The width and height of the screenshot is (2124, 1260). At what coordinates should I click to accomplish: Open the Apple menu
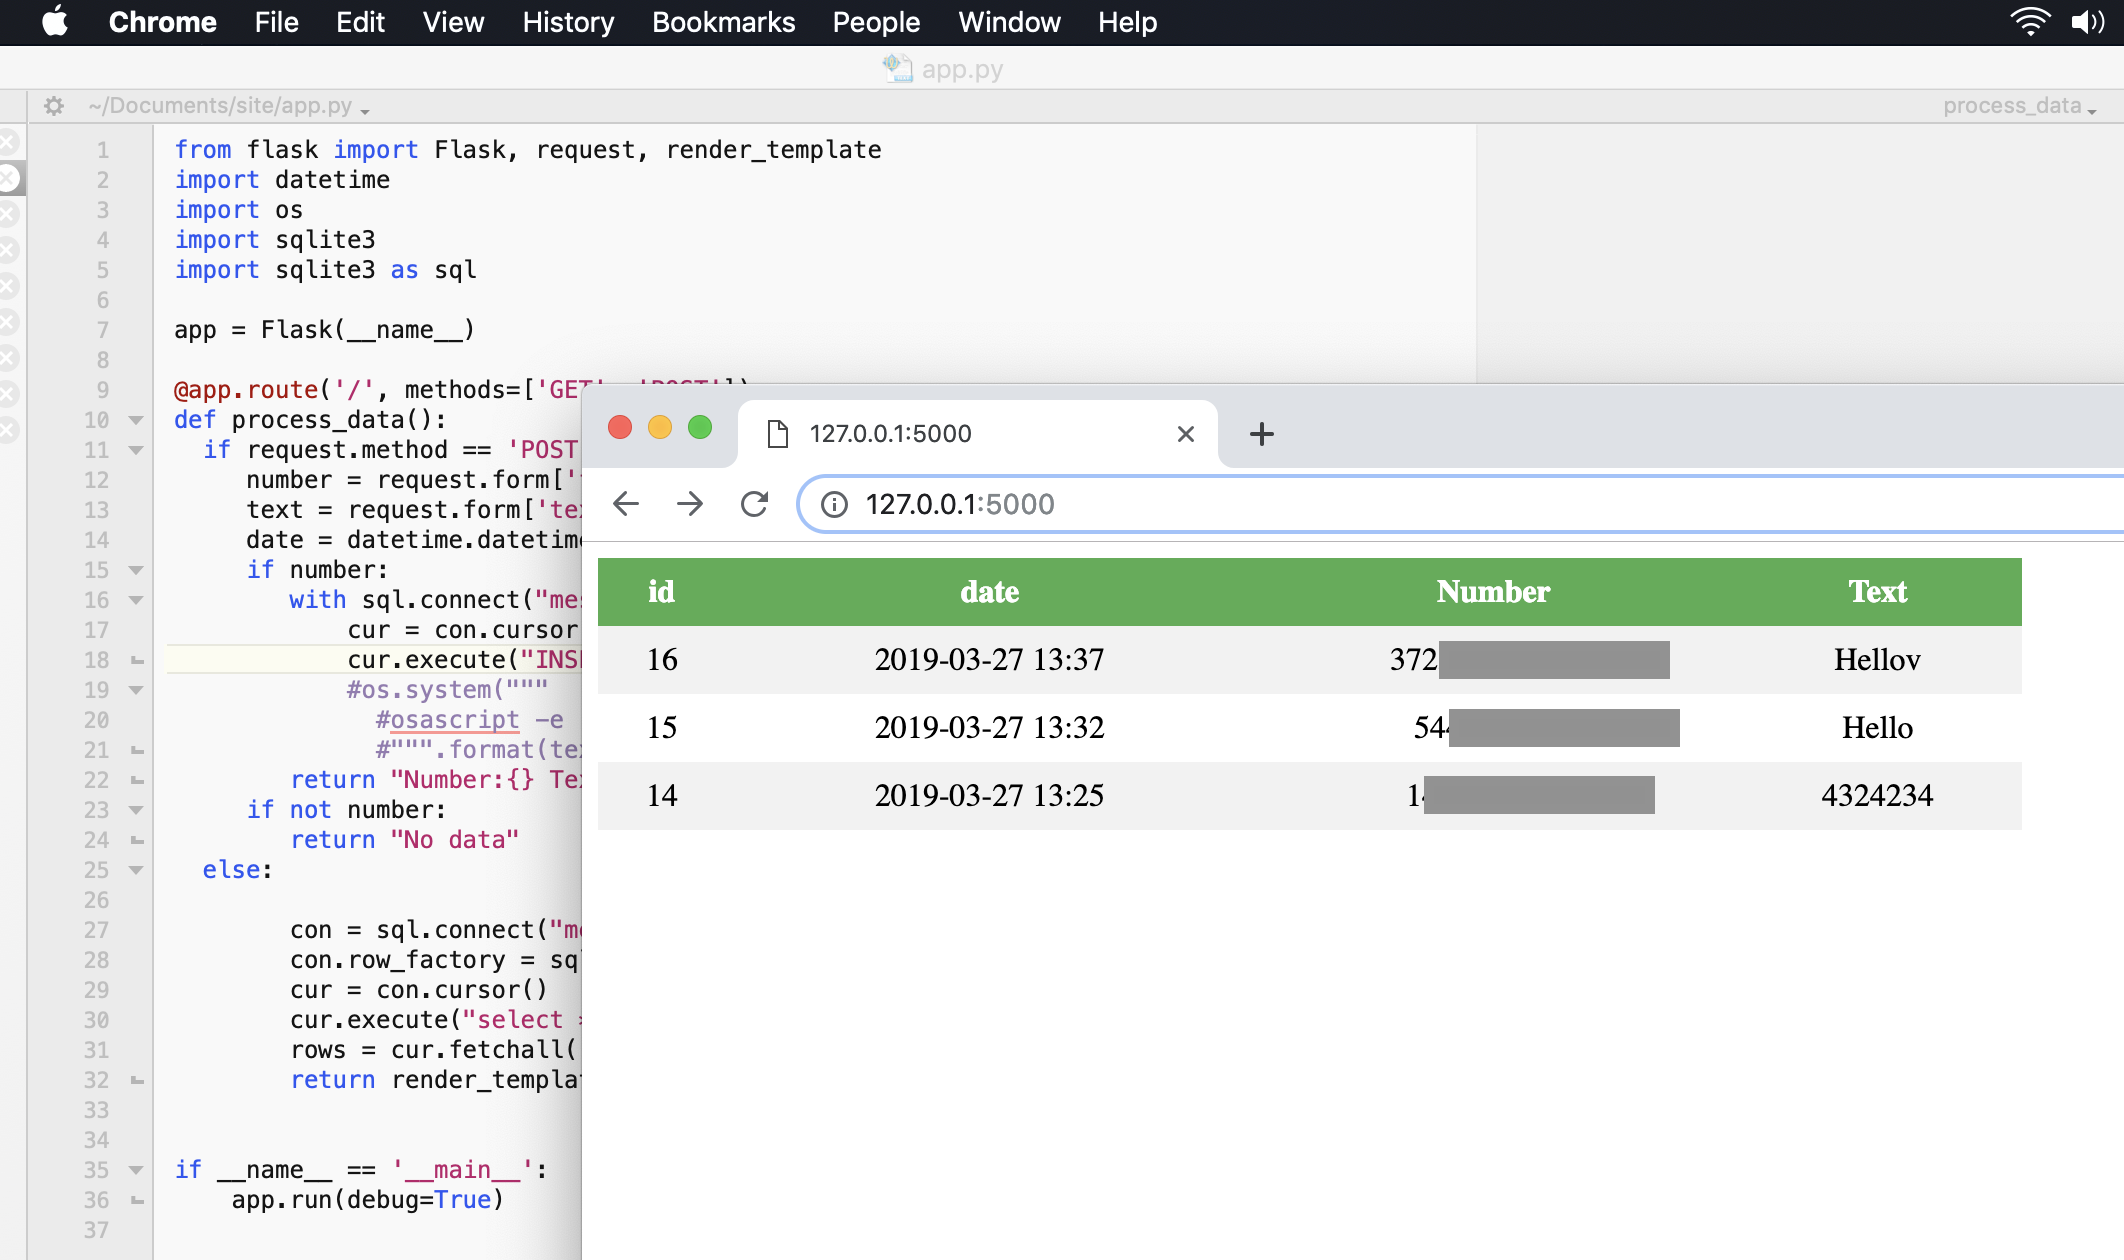55,21
